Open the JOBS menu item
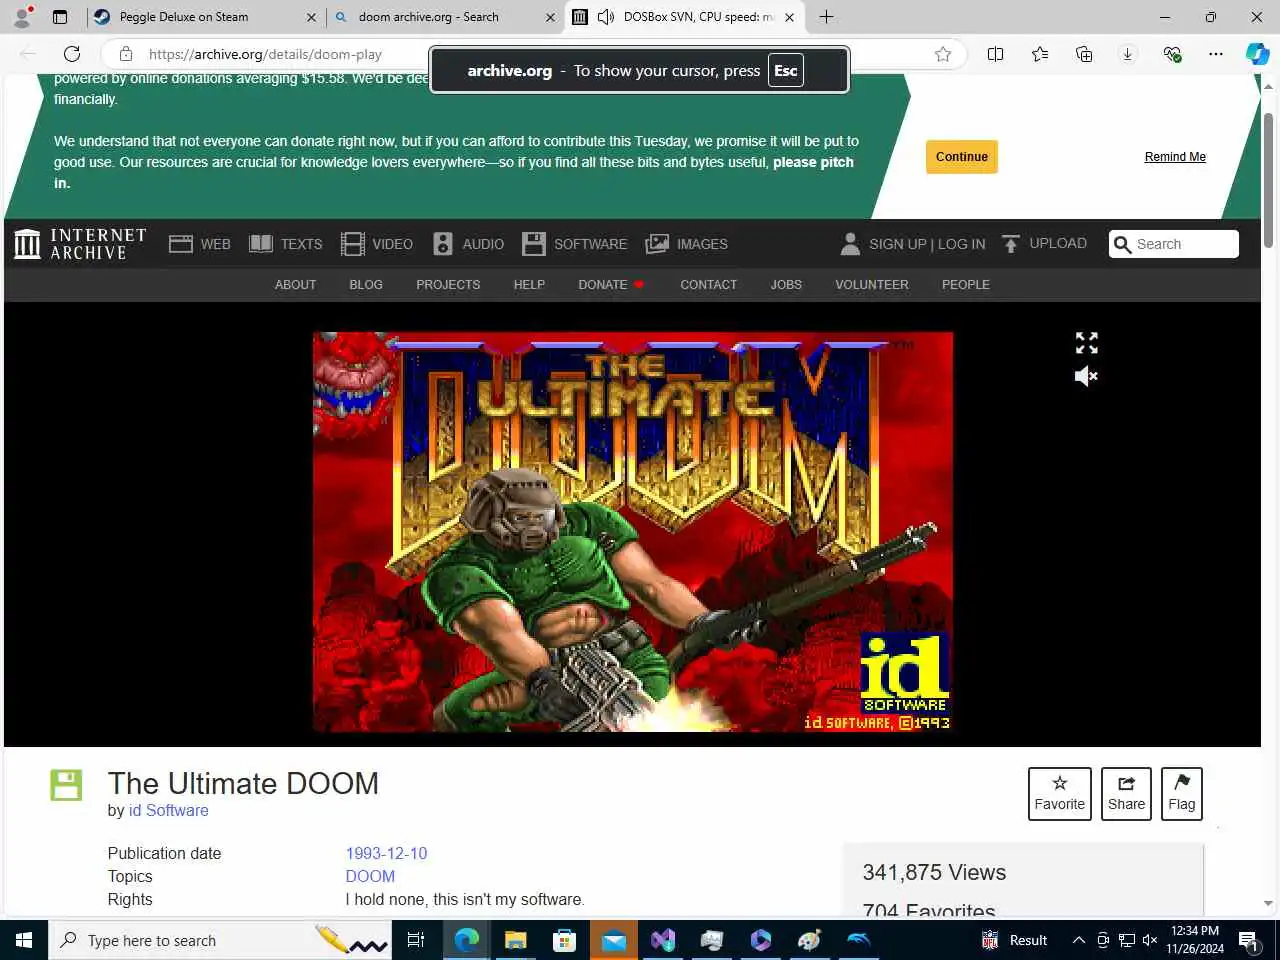This screenshot has height=960, width=1280. coord(786,285)
